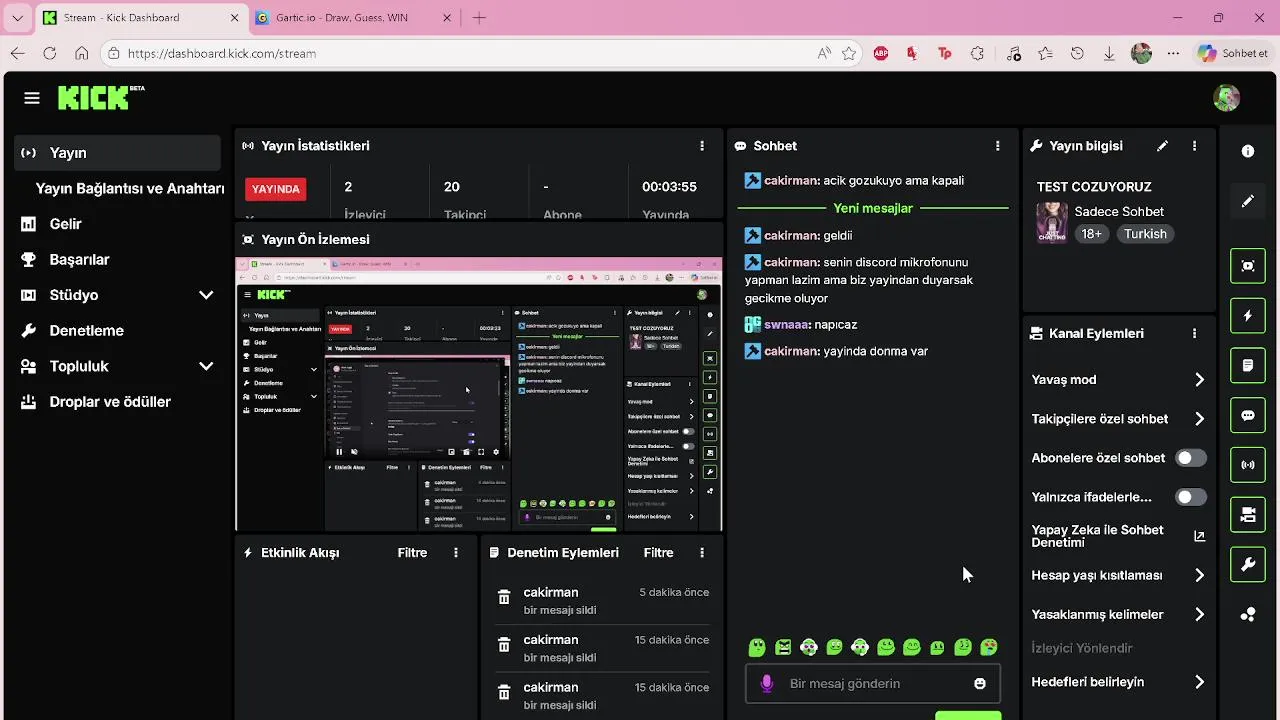Edit stream info with the pencil in Yayın bilgisi header
Viewport: 1280px width, 720px height.
(x=1162, y=146)
